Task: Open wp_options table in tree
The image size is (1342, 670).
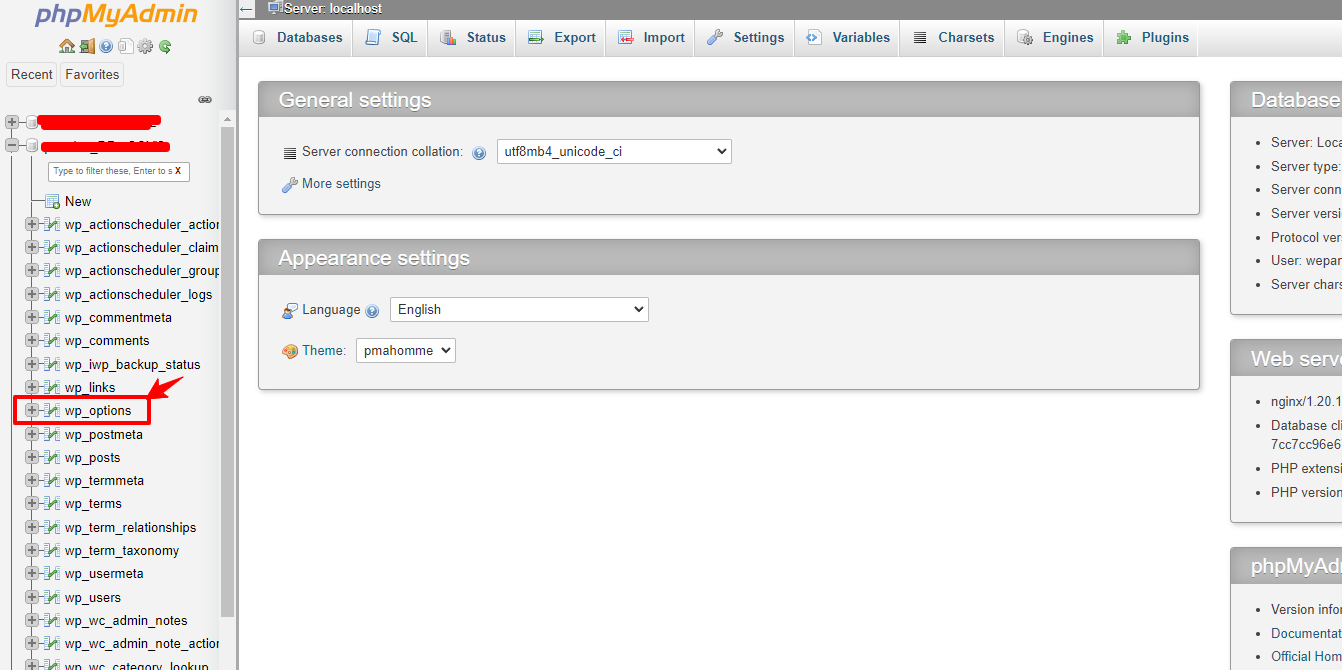Action: (98, 410)
